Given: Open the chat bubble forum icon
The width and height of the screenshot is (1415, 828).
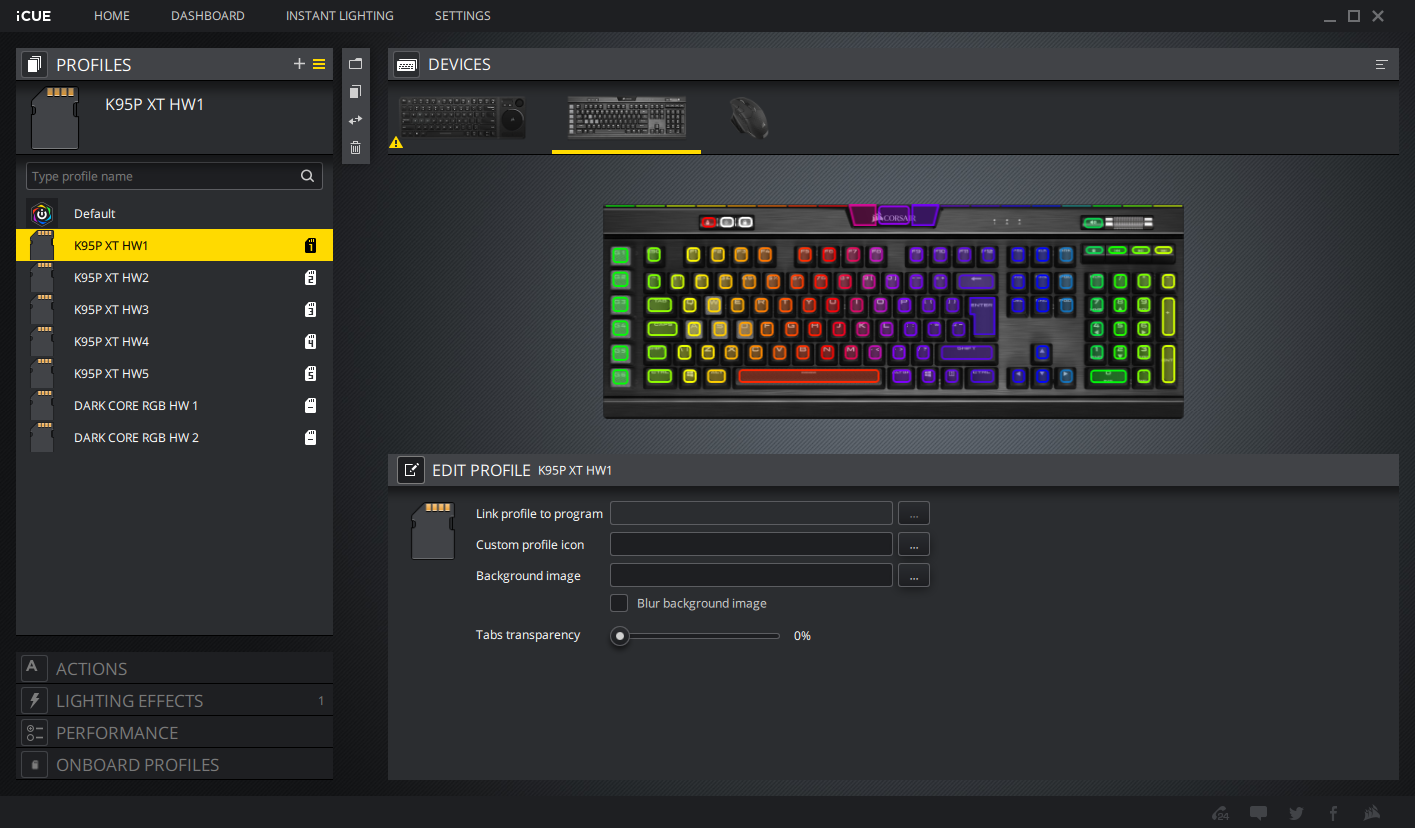Looking at the screenshot, I should [x=1259, y=813].
